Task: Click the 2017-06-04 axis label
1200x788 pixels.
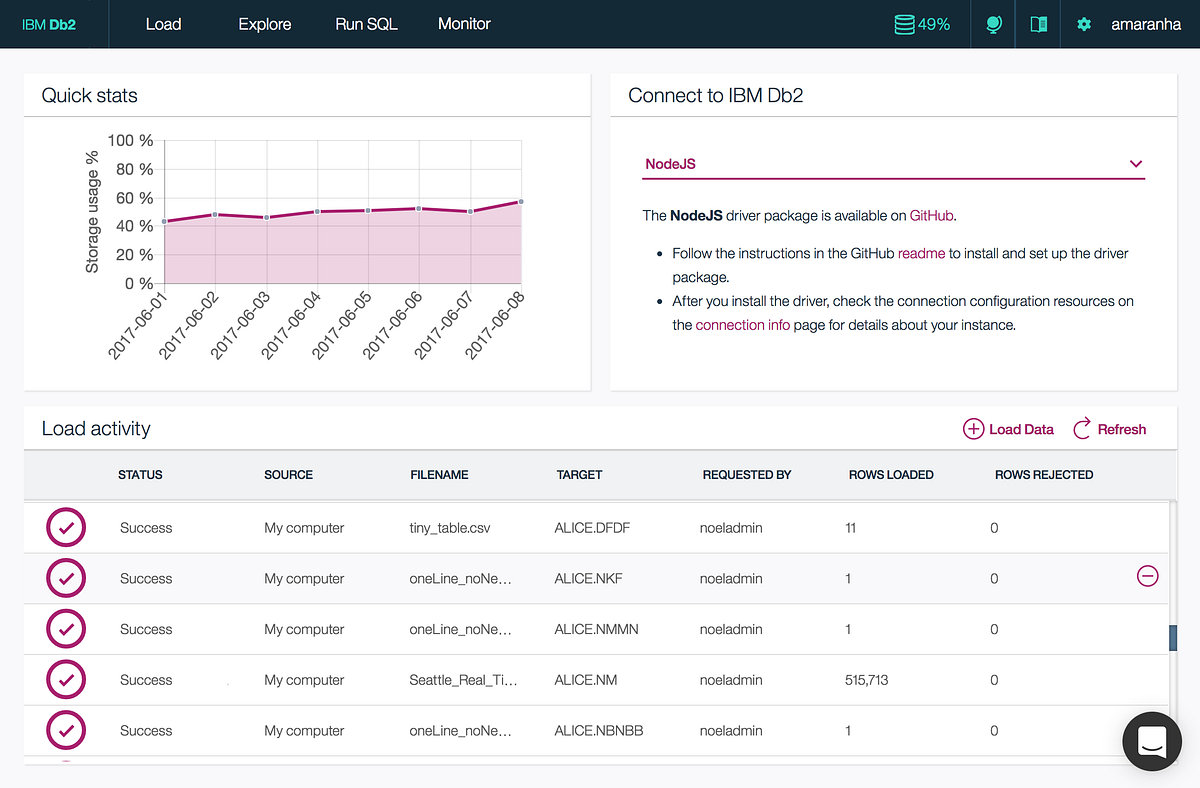Action: 292,324
